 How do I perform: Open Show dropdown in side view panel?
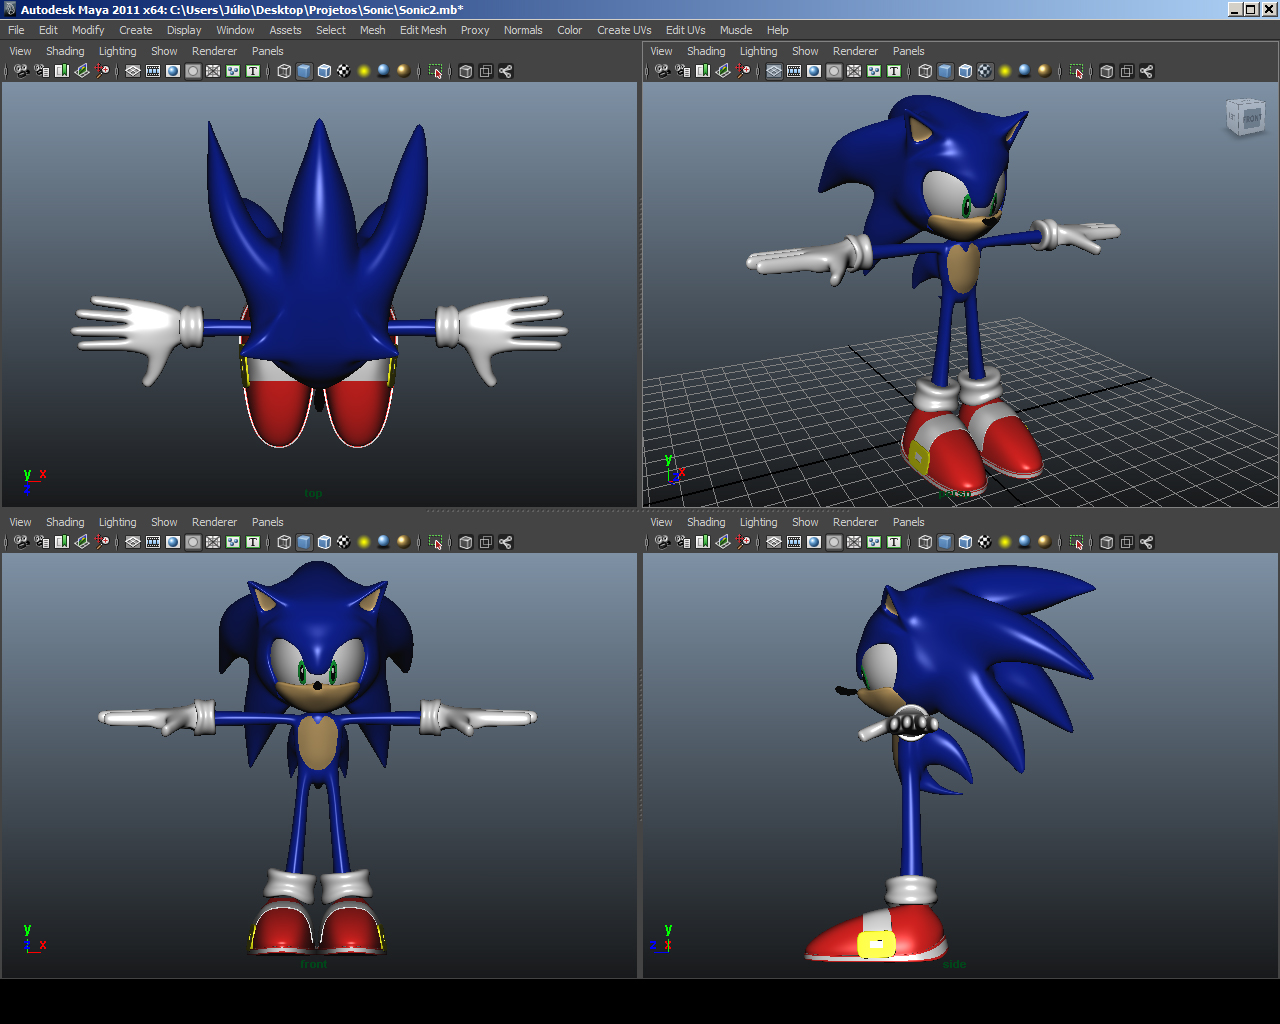[805, 522]
